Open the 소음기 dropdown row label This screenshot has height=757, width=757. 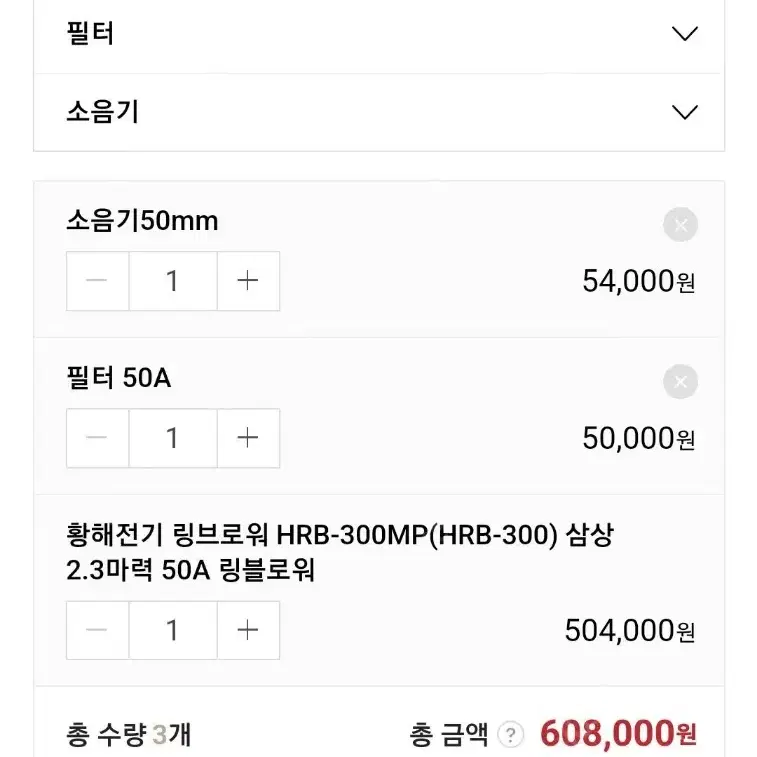102,112
